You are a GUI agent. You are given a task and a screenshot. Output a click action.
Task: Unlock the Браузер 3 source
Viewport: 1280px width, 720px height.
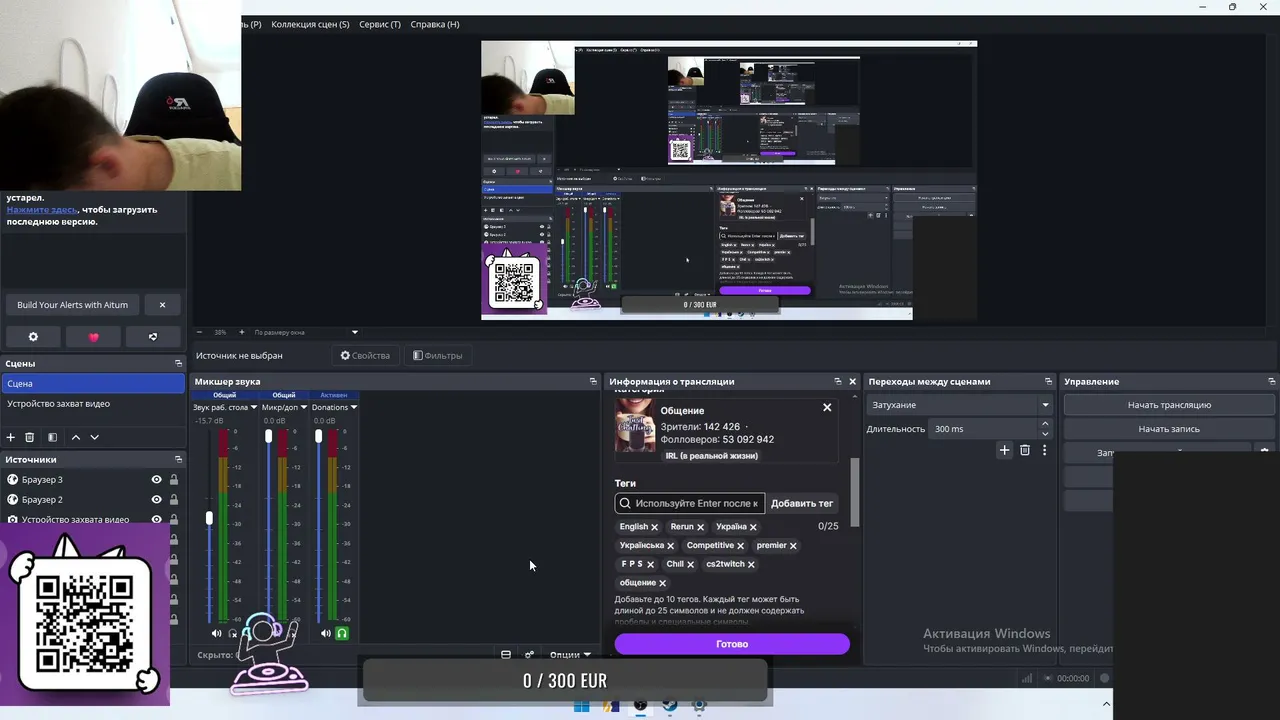click(x=174, y=480)
